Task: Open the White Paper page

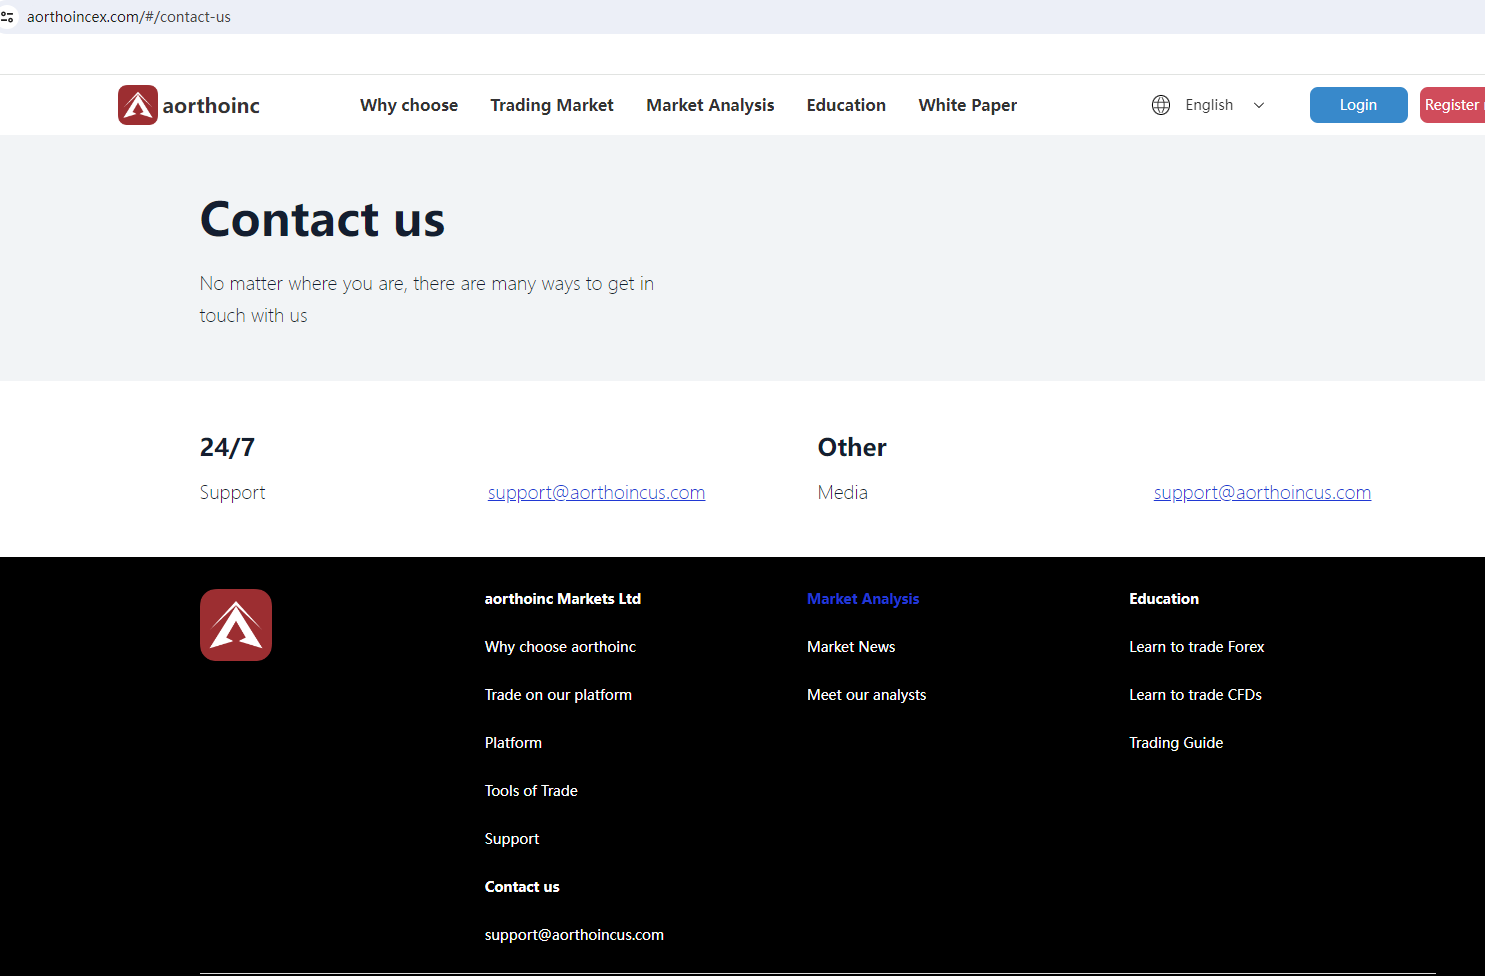Action: pos(967,105)
